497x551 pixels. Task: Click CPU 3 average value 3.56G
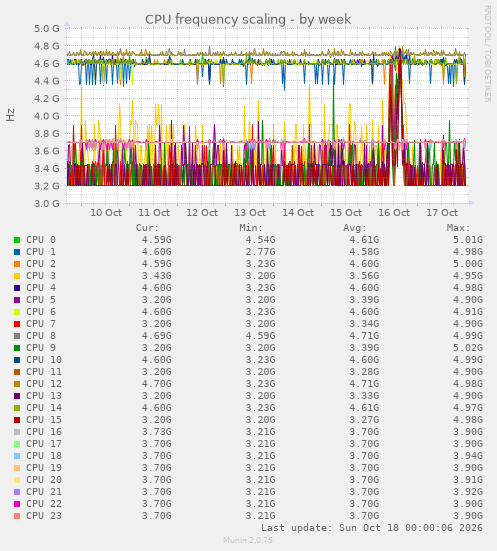coord(364,276)
